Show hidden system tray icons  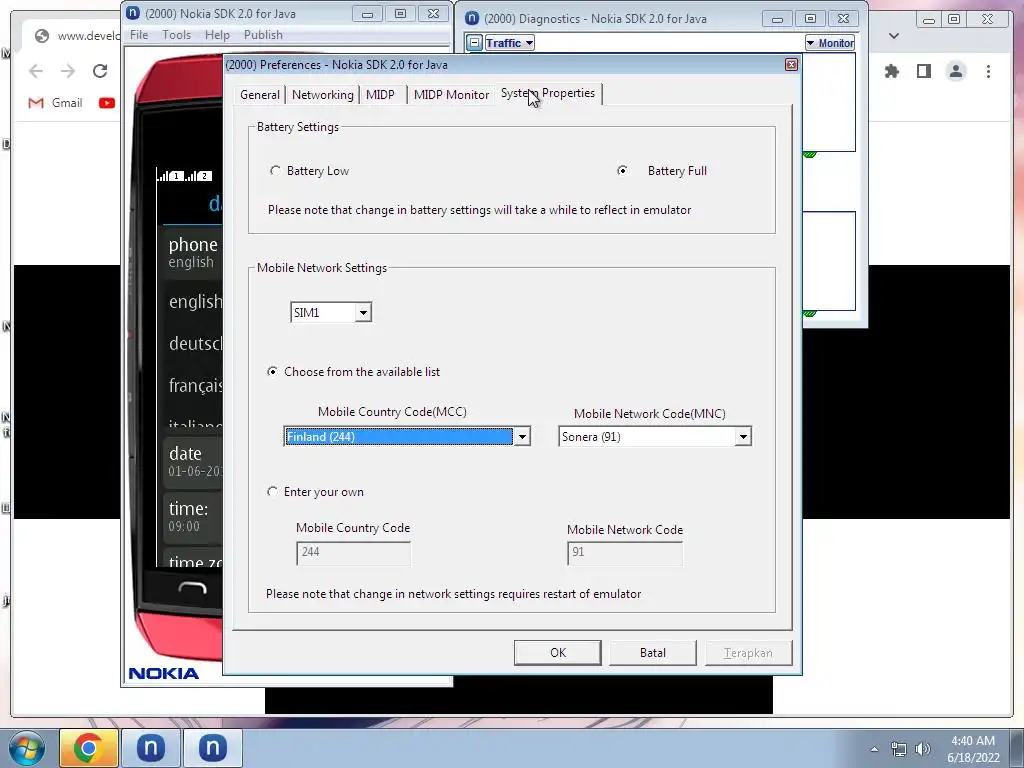click(x=874, y=749)
